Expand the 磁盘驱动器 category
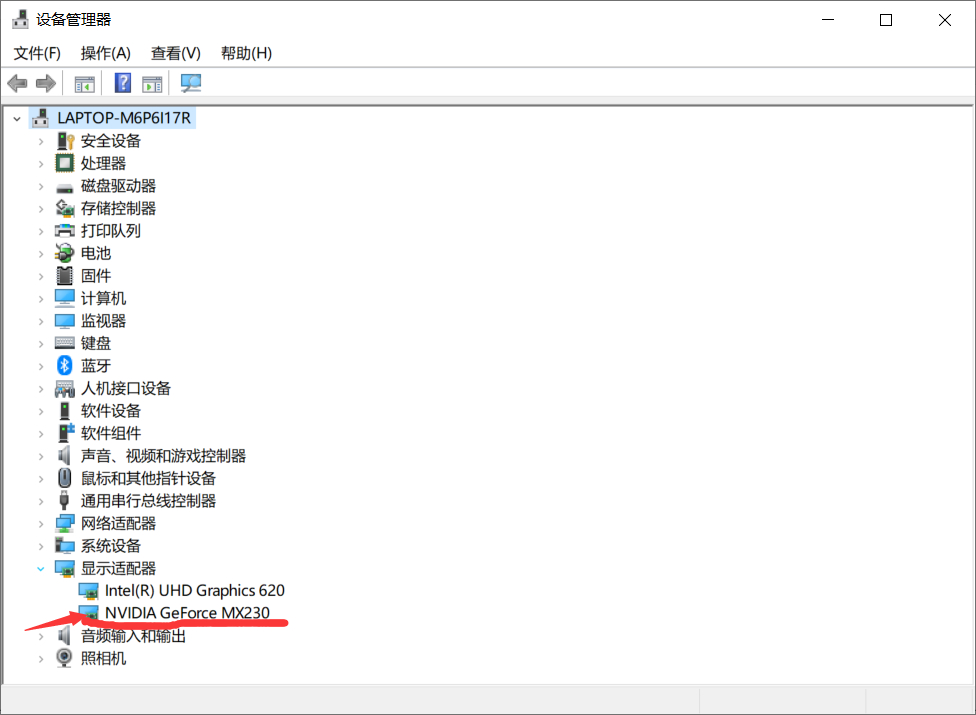The width and height of the screenshot is (976, 715). coord(40,187)
